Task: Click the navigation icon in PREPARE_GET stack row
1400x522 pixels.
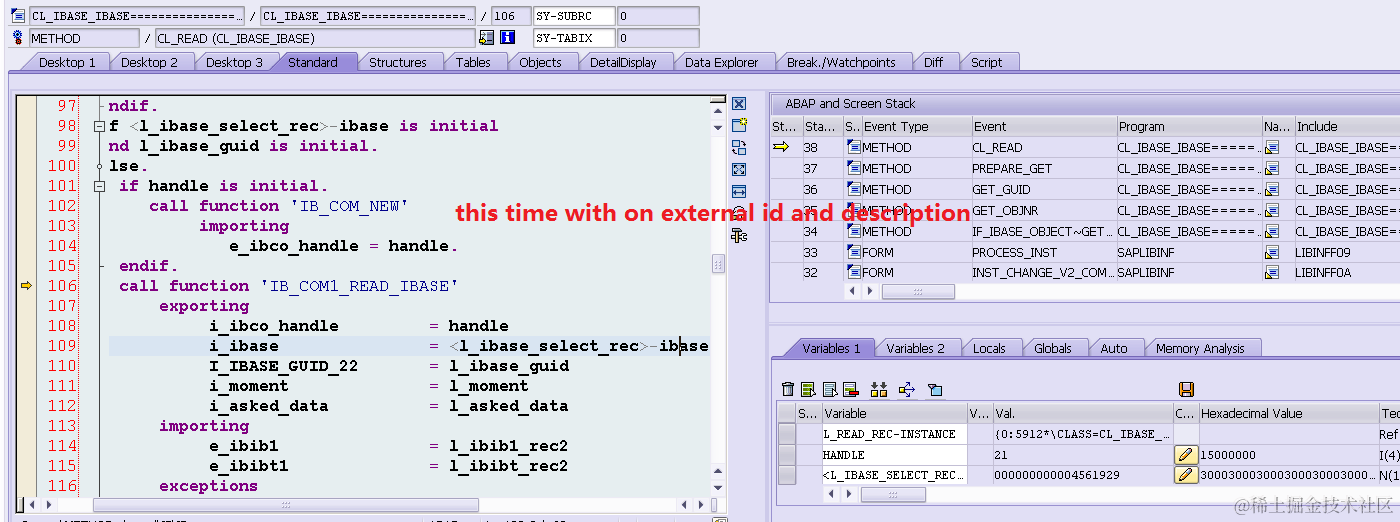Action: tap(1272, 169)
